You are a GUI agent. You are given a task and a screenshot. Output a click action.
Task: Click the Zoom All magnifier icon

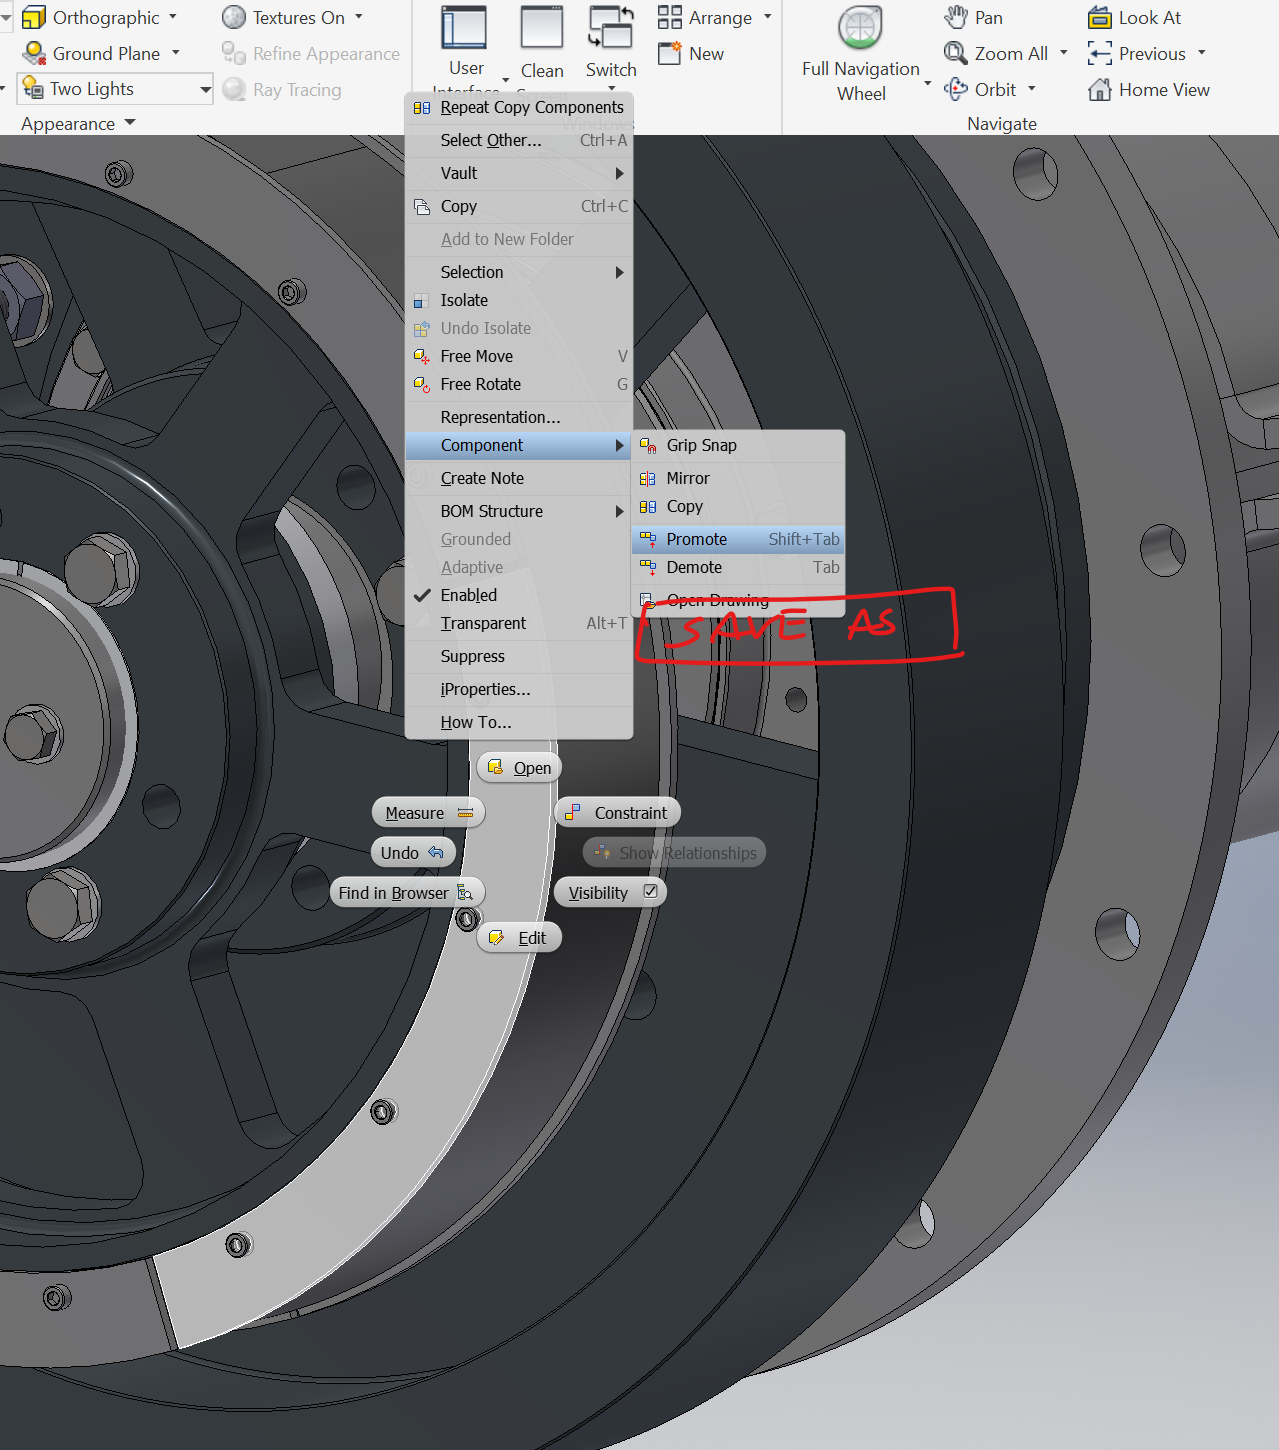pos(956,53)
